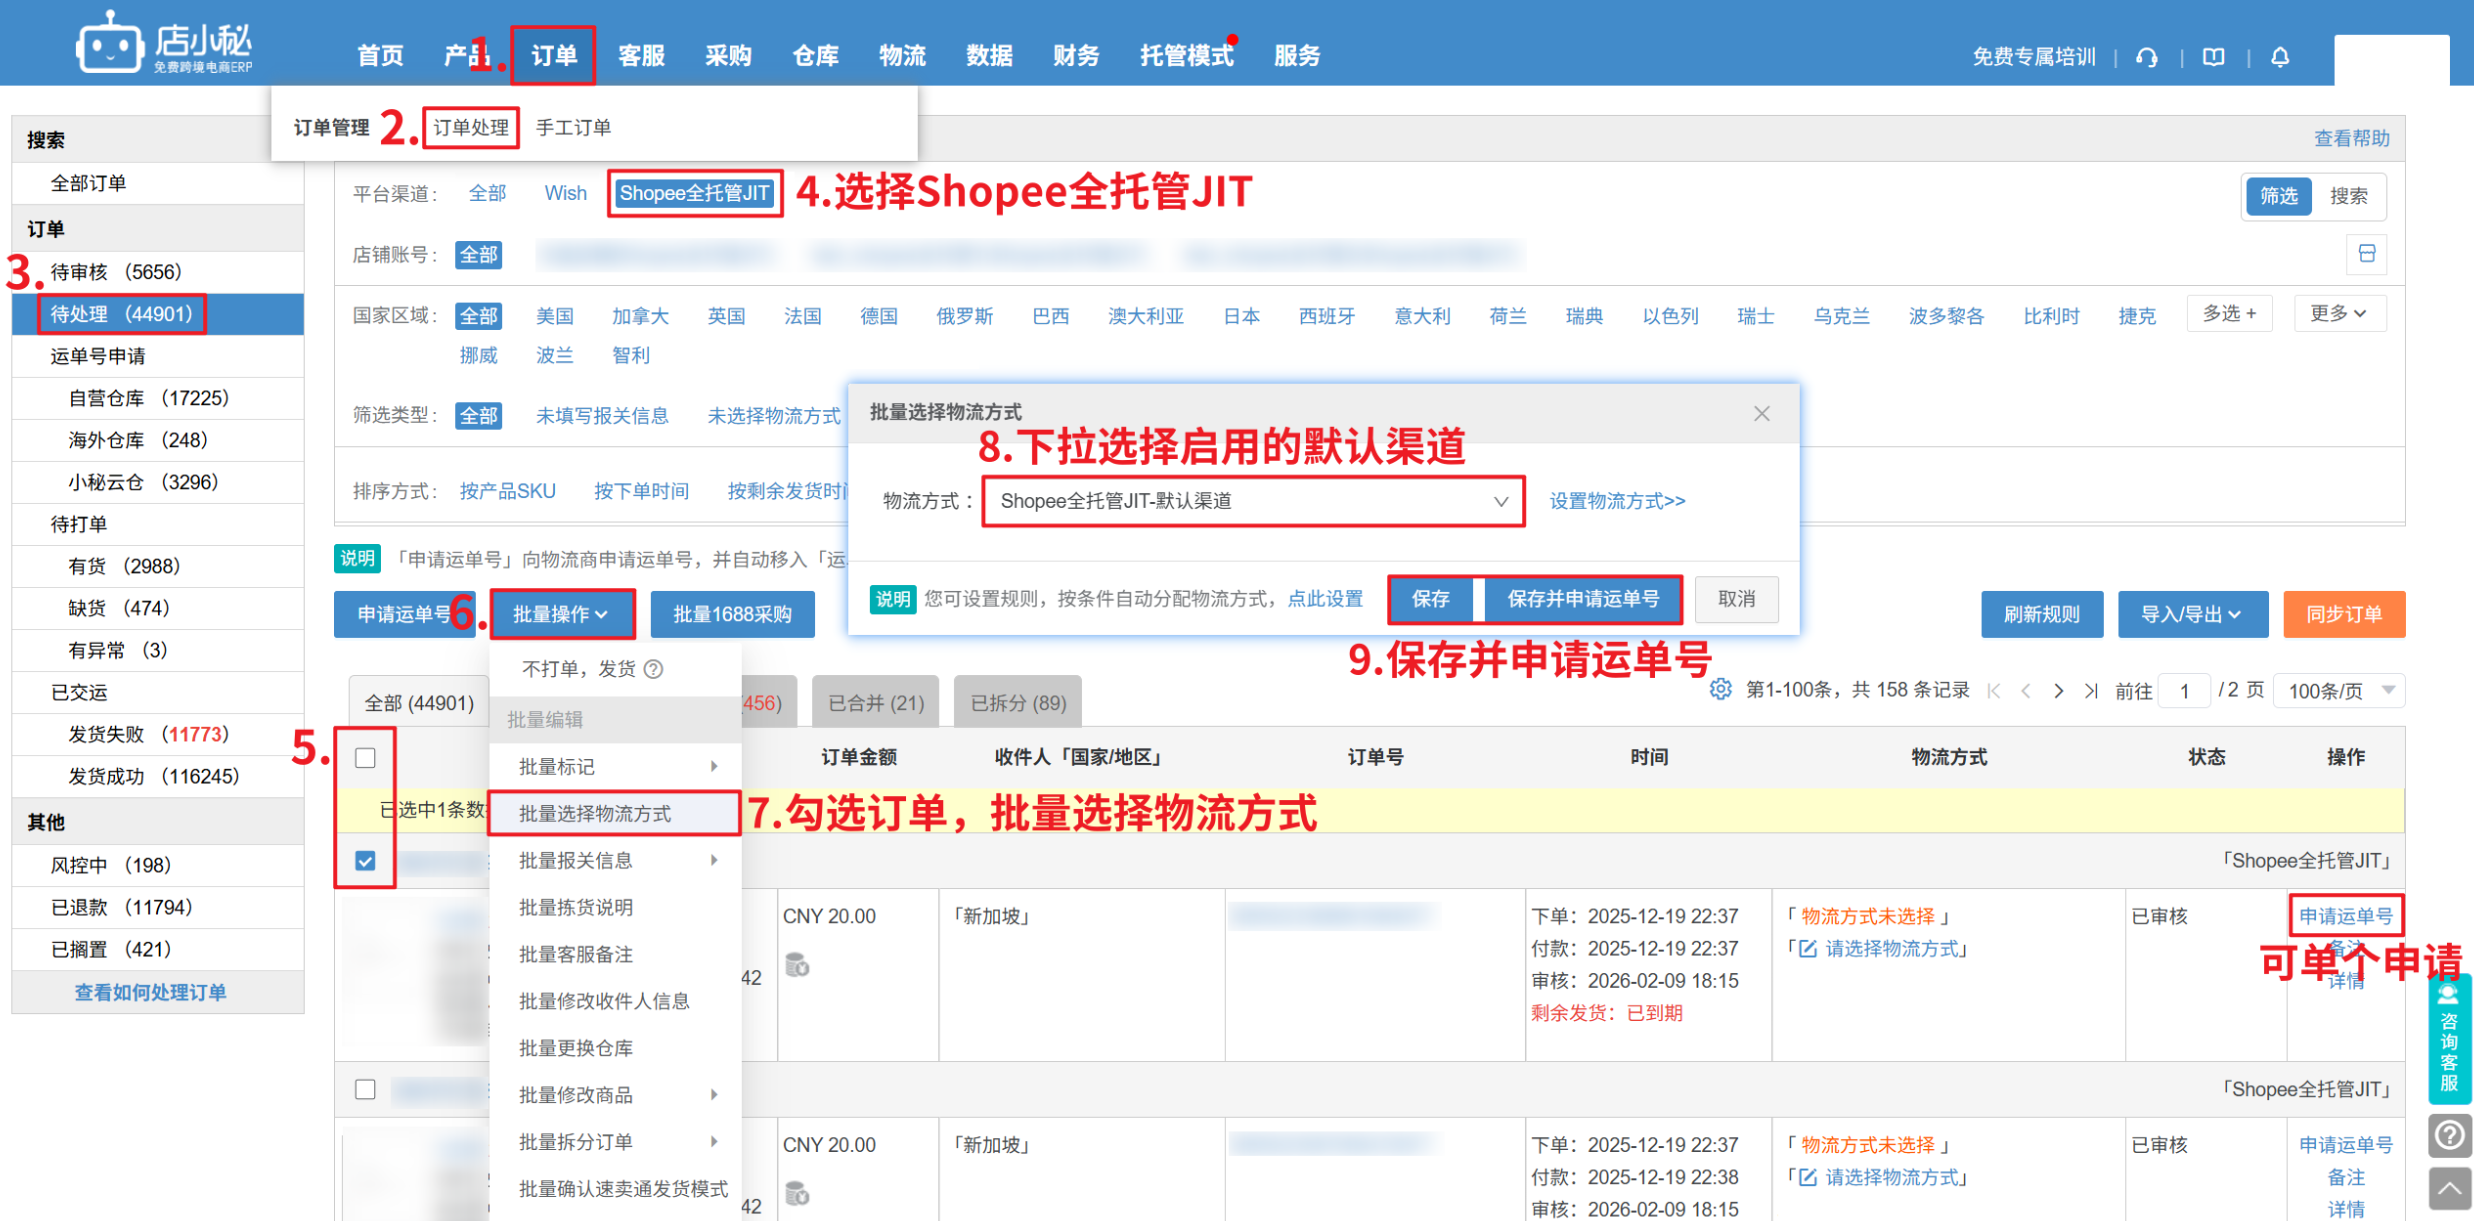The image size is (2474, 1221).
Task: Click 保存并申请运单号 button
Action: (x=1582, y=599)
